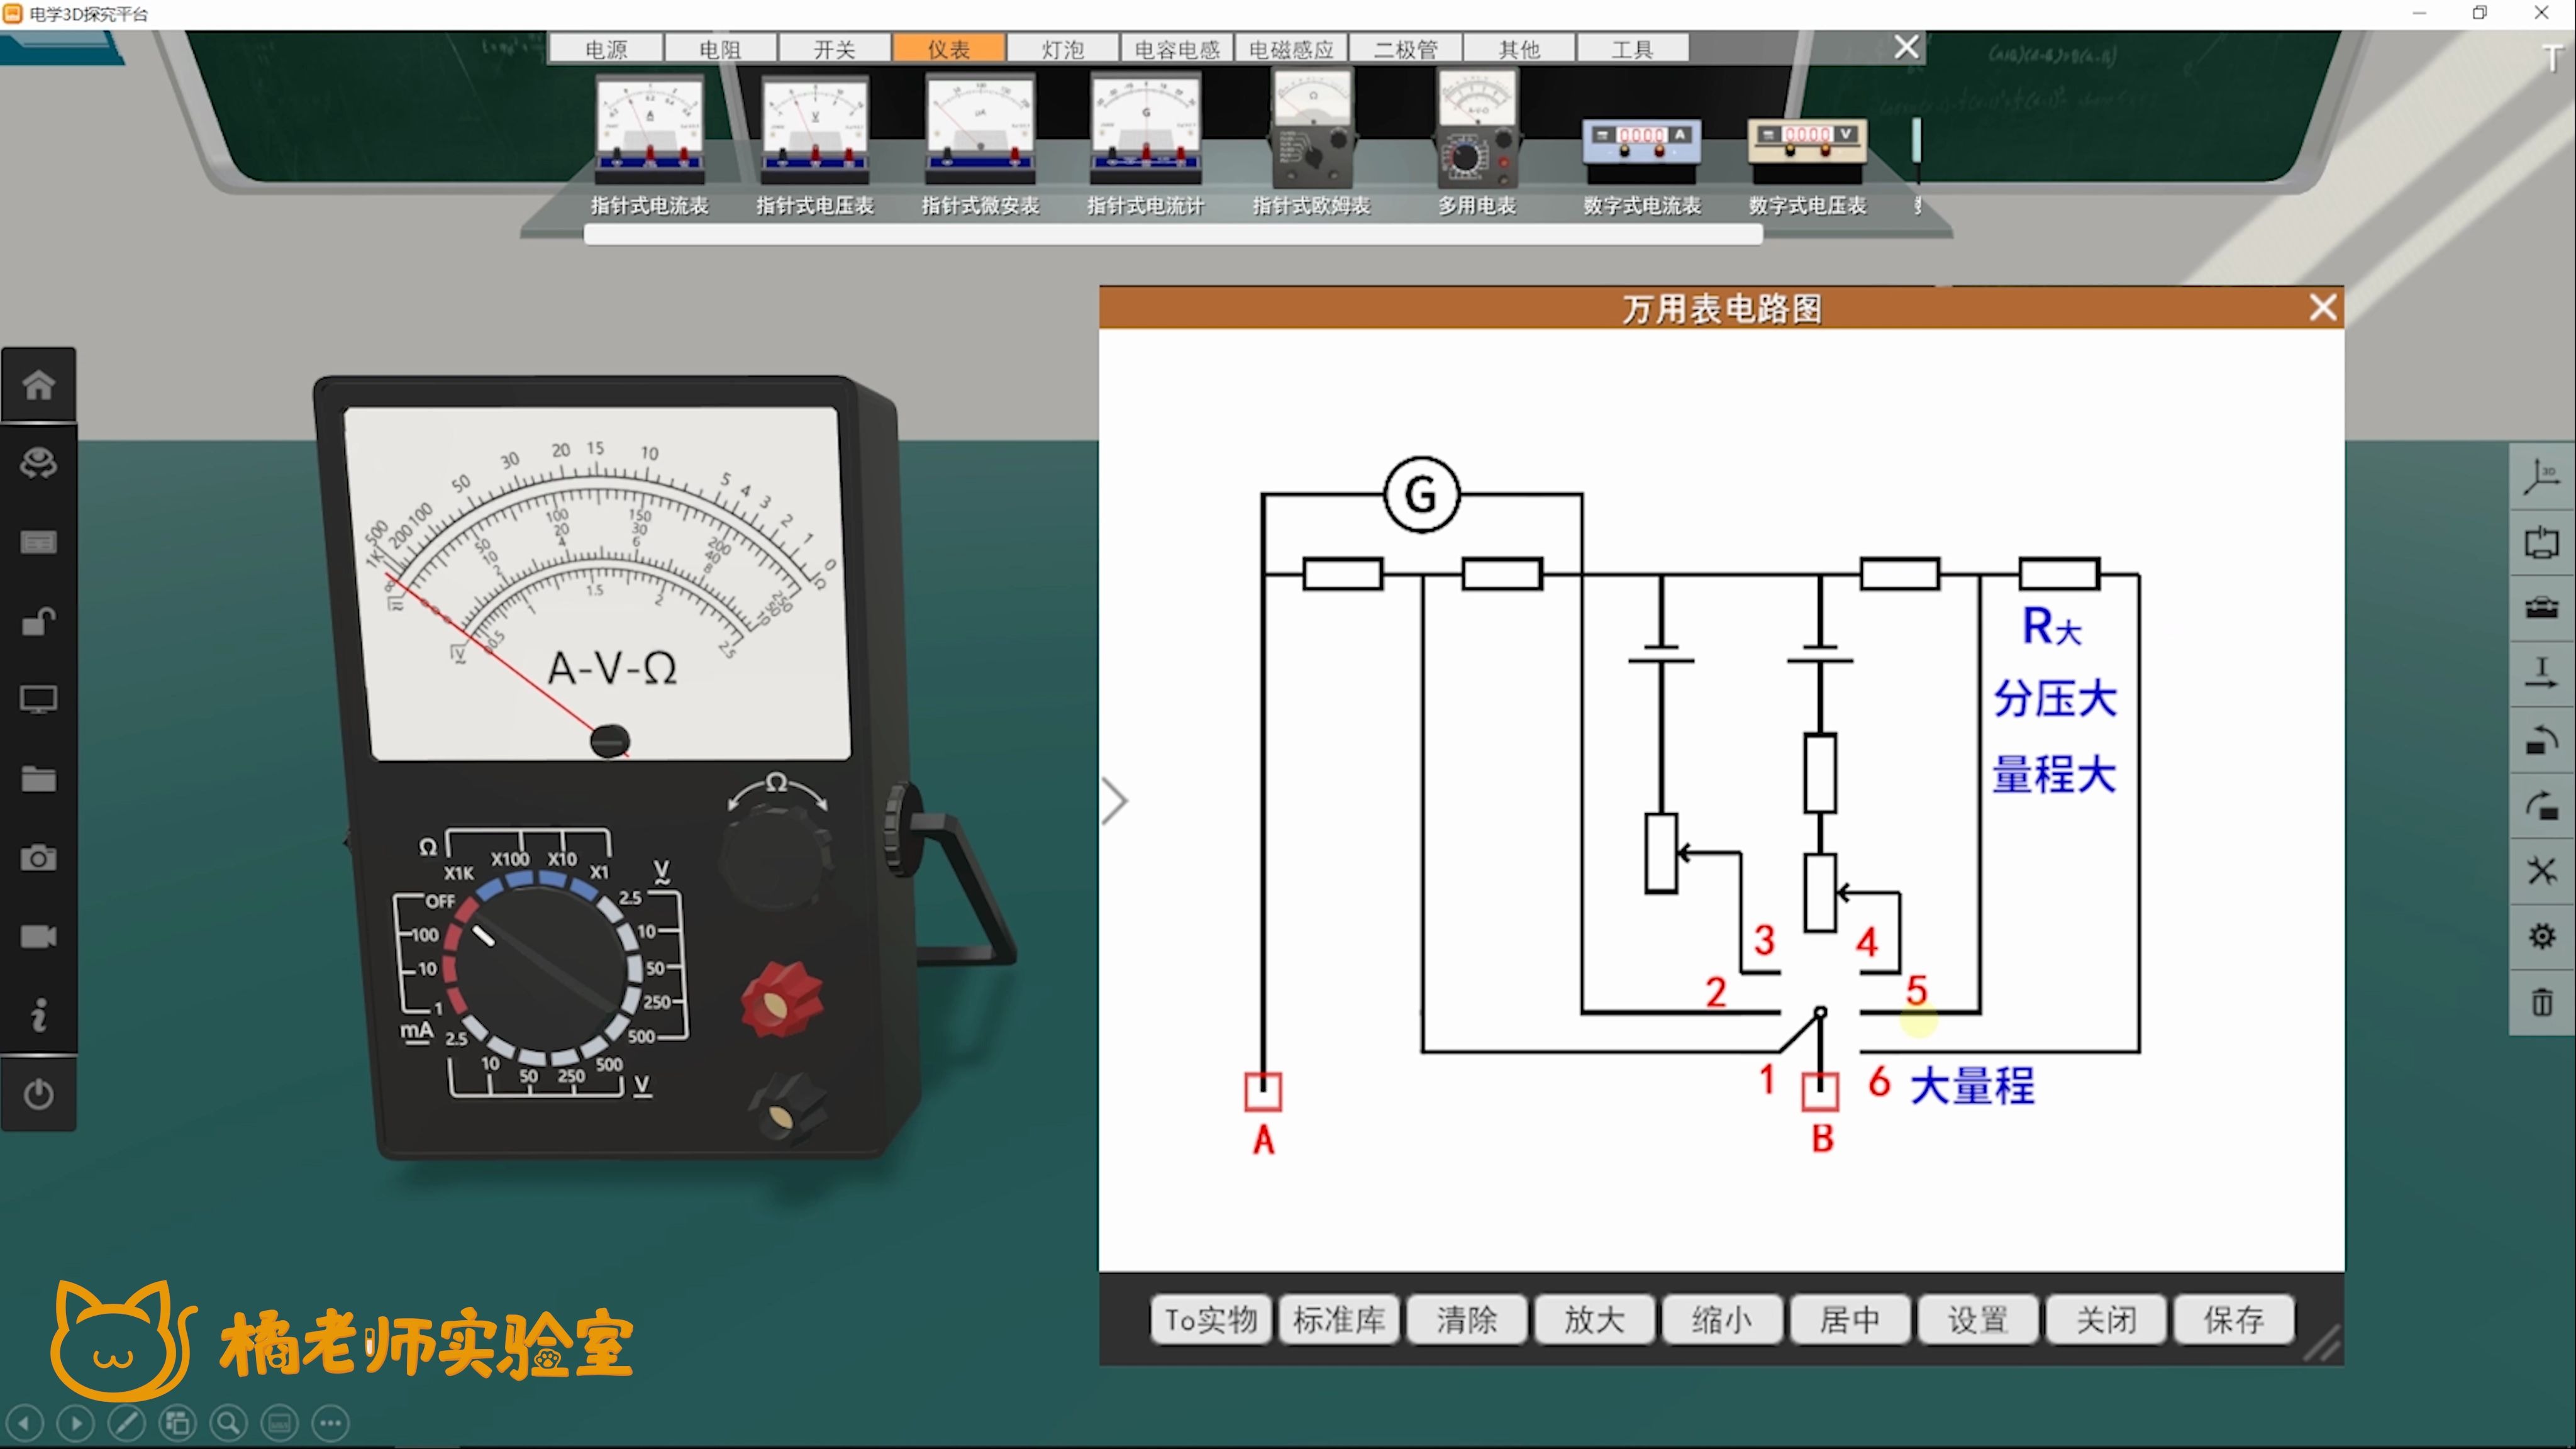Toggle the unlock padlock icon in sidebar

tap(38, 621)
